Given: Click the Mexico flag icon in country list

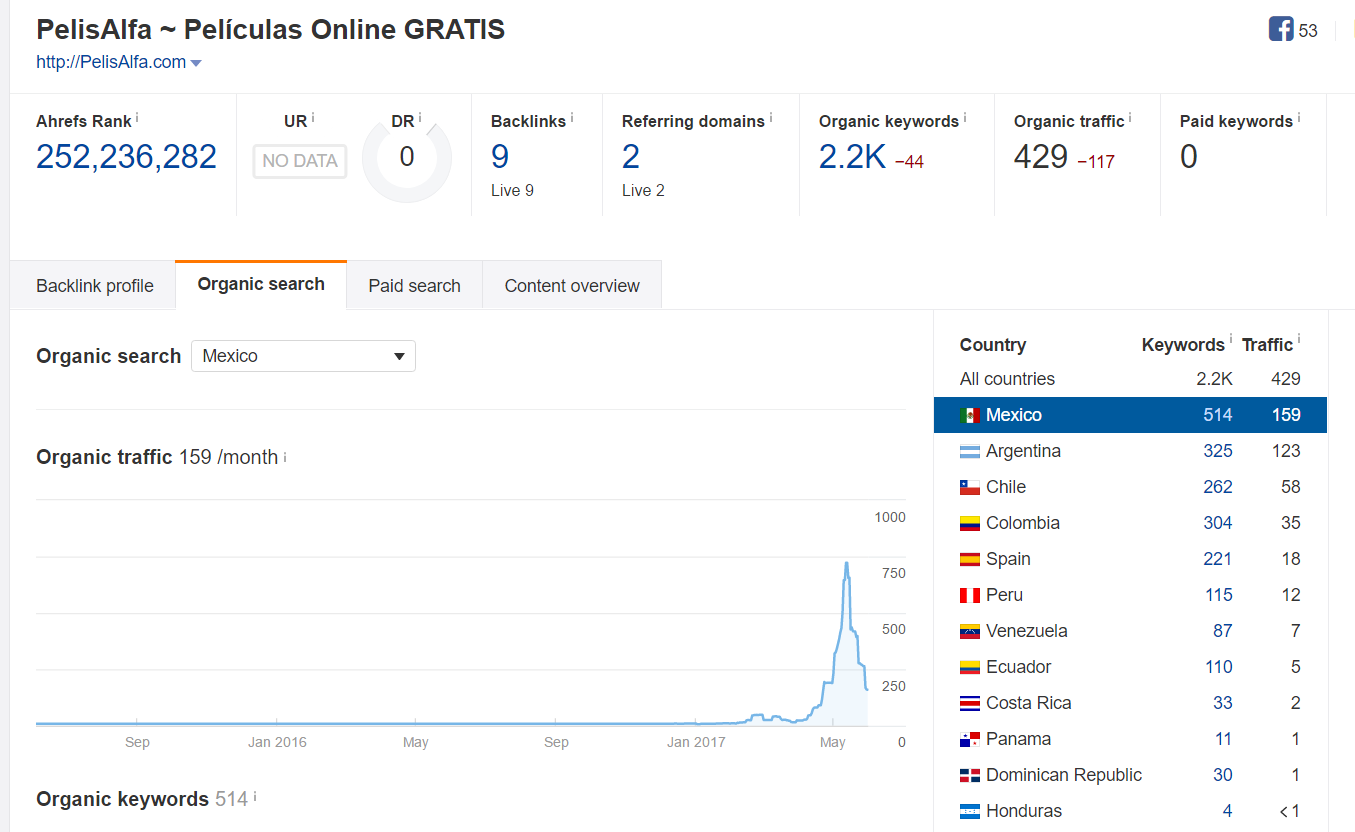Looking at the screenshot, I should [969, 415].
